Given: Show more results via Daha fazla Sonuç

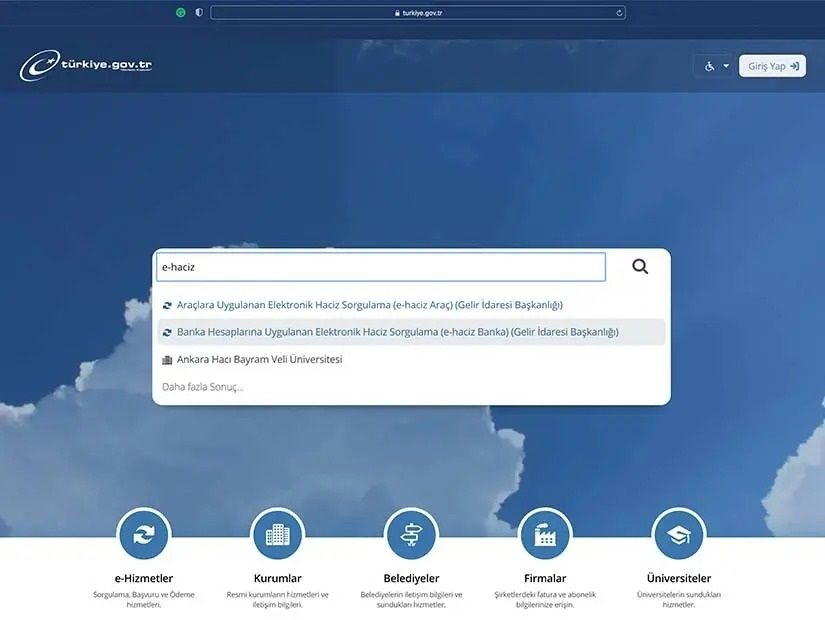Looking at the screenshot, I should [203, 387].
